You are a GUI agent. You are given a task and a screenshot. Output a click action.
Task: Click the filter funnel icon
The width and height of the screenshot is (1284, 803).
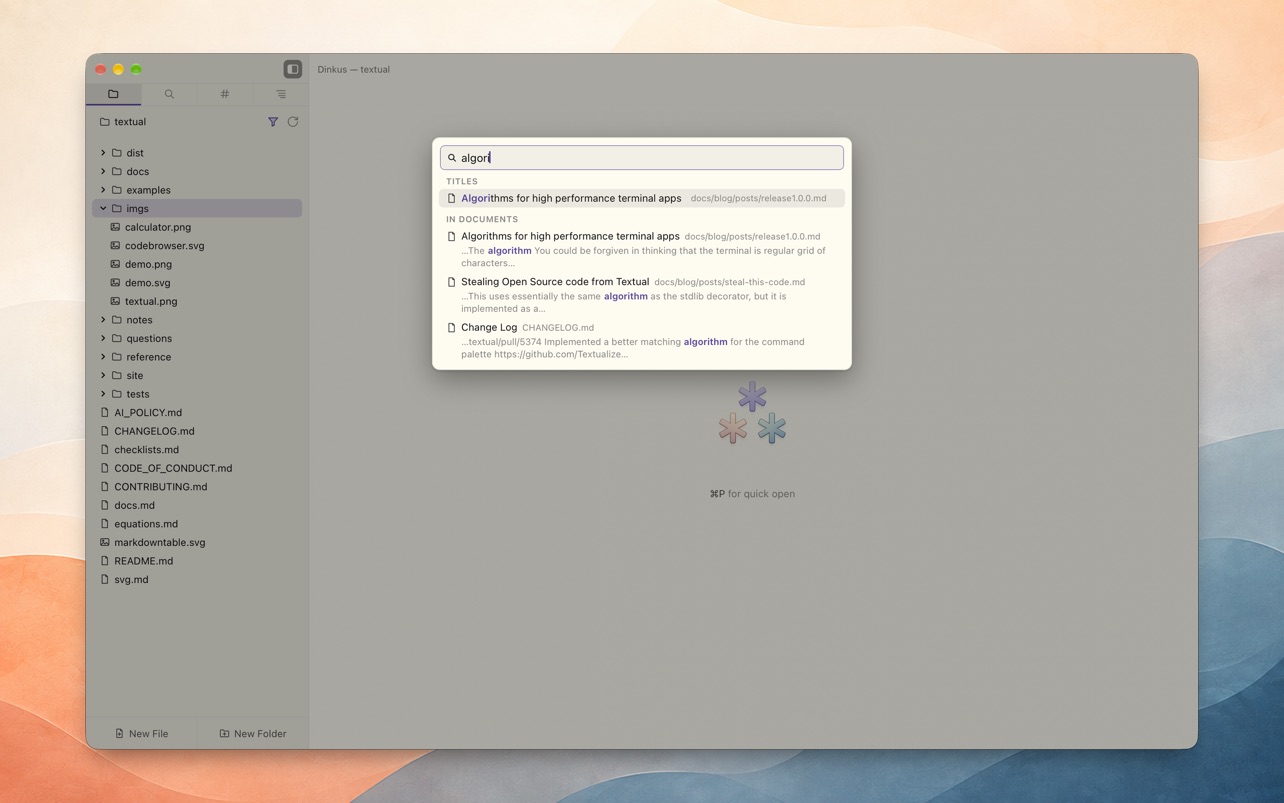[273, 122]
